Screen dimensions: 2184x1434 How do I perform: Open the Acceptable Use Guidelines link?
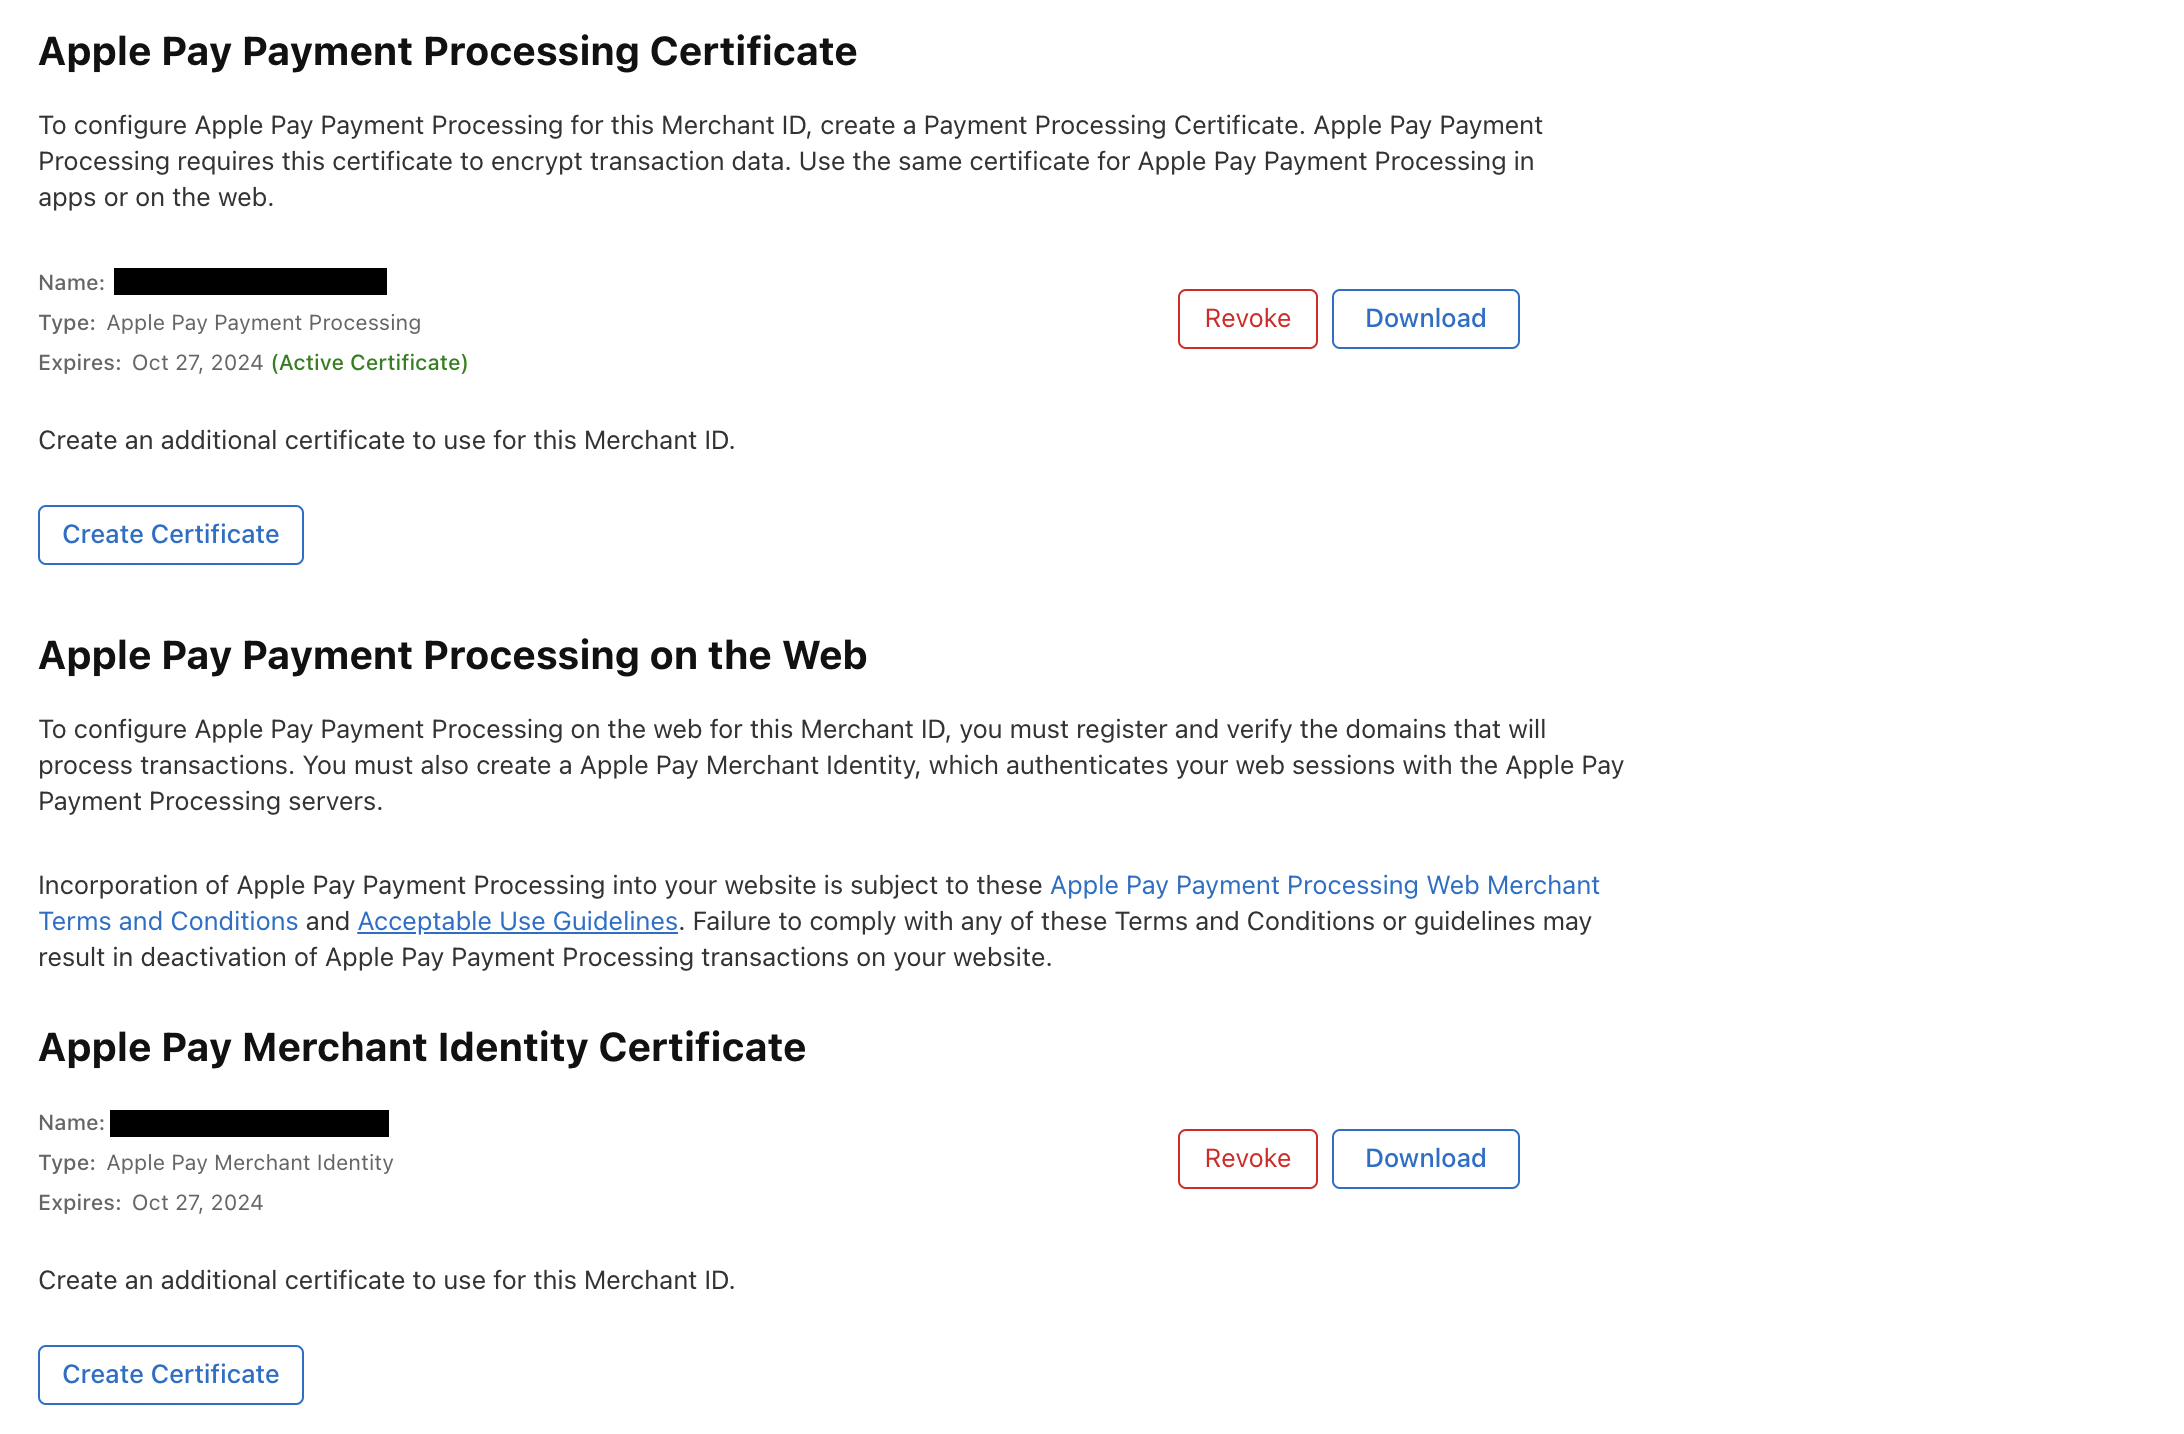pyautogui.click(x=517, y=922)
